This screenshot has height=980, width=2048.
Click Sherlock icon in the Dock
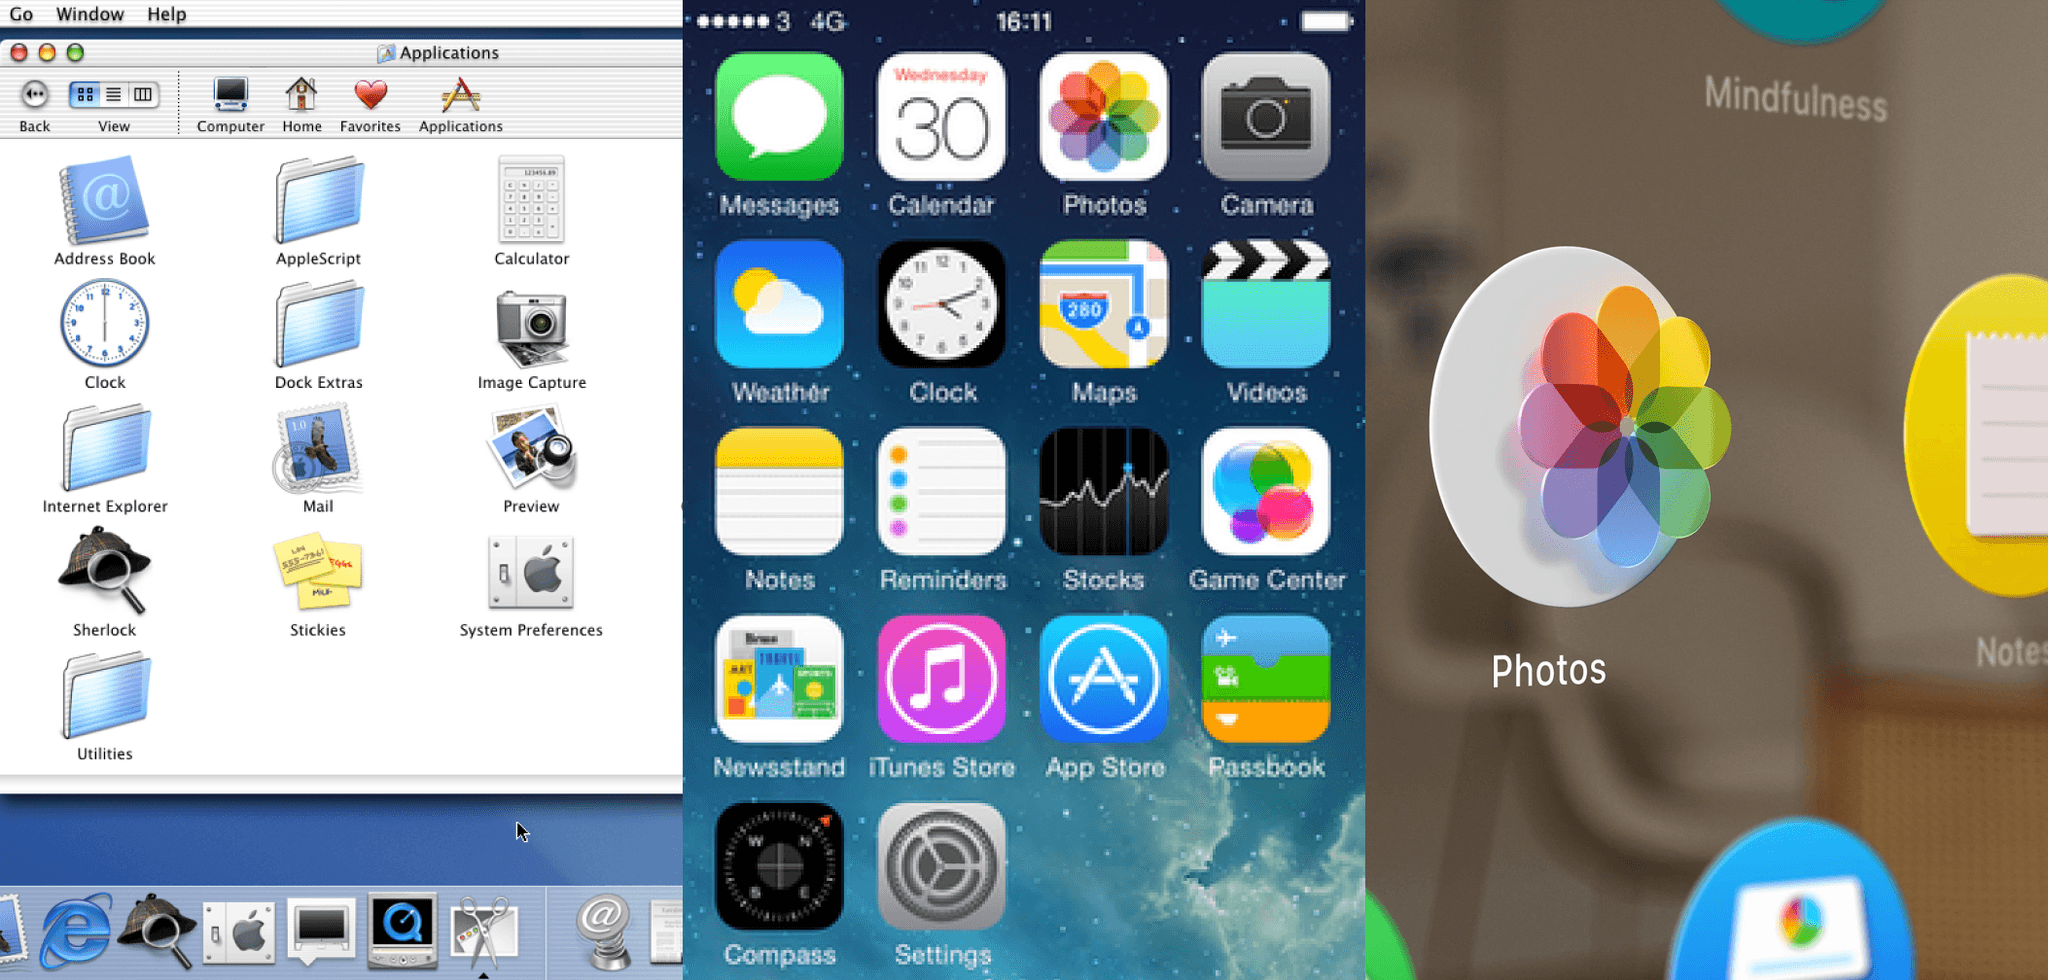[x=157, y=932]
